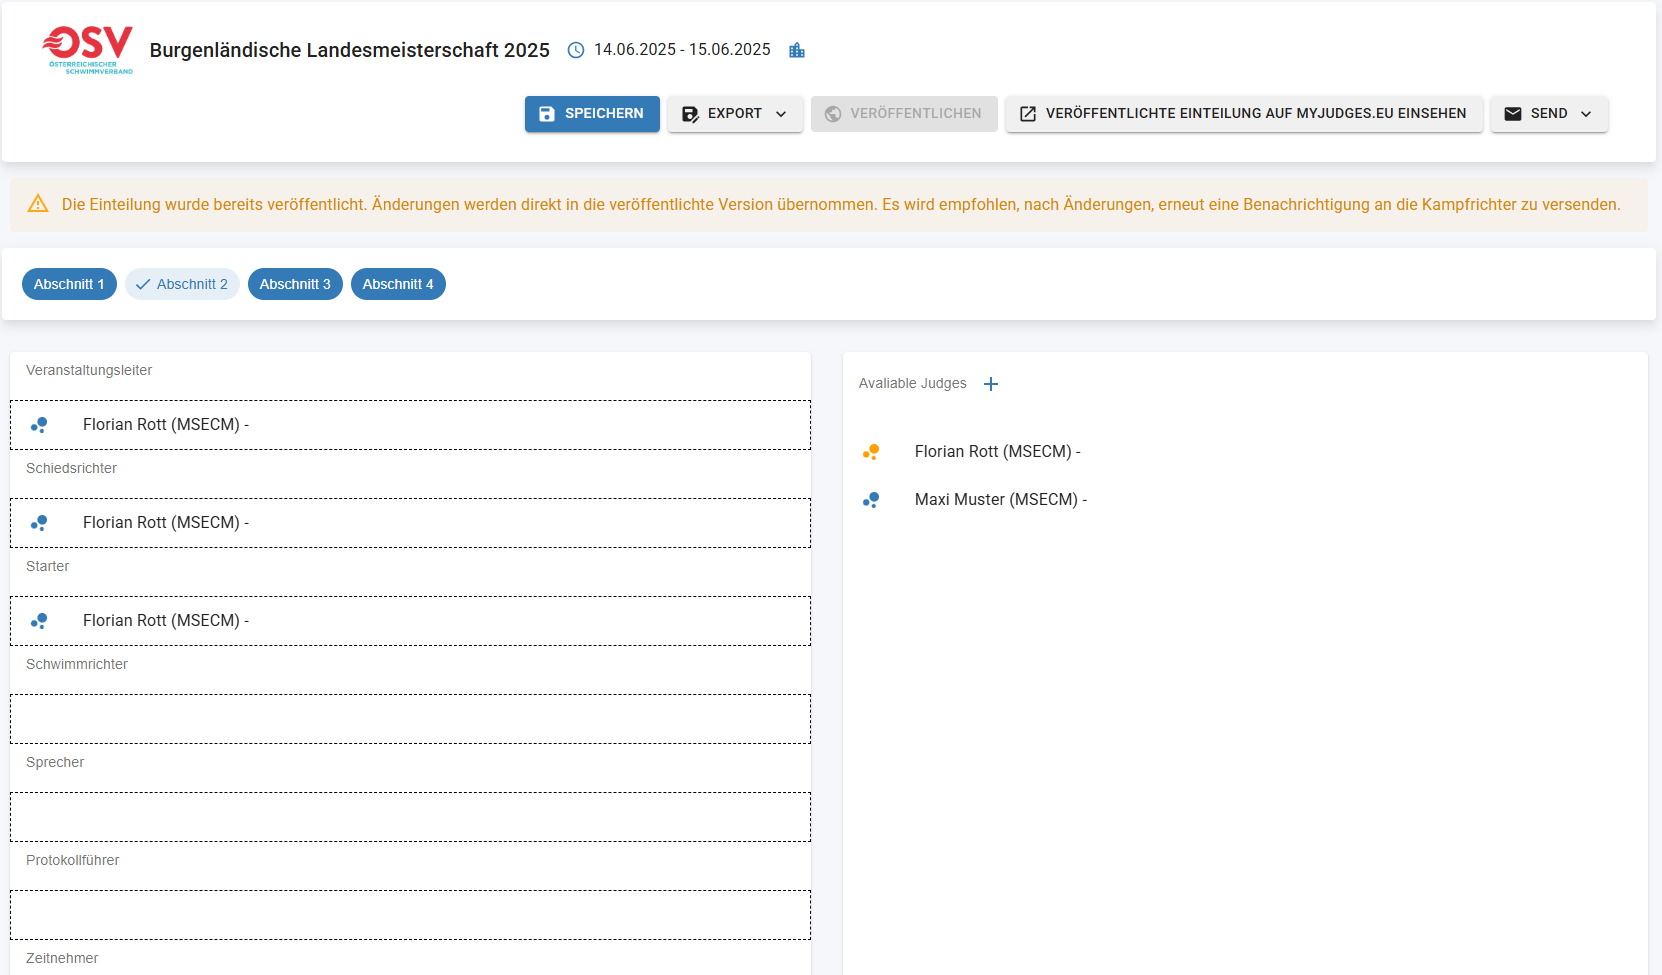1662x975 pixels.
Task: Select Florian Rott in the Schiedsrichter slot
Action: click(165, 523)
